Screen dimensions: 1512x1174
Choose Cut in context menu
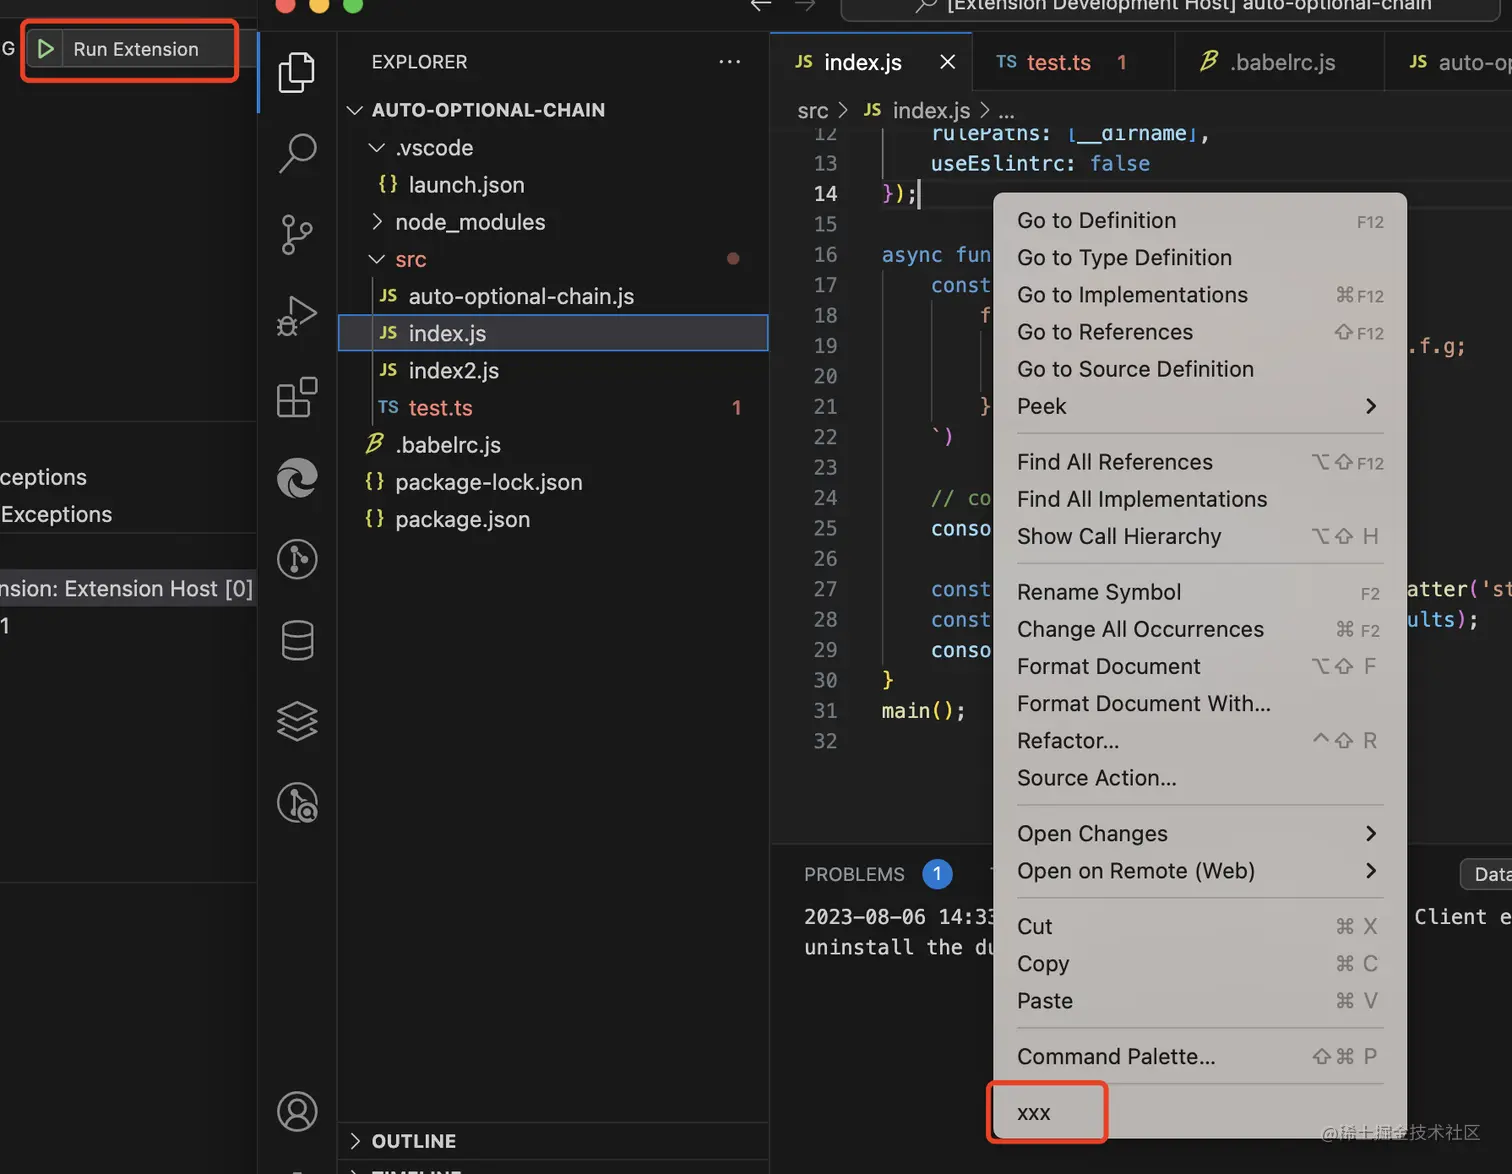click(1200, 927)
